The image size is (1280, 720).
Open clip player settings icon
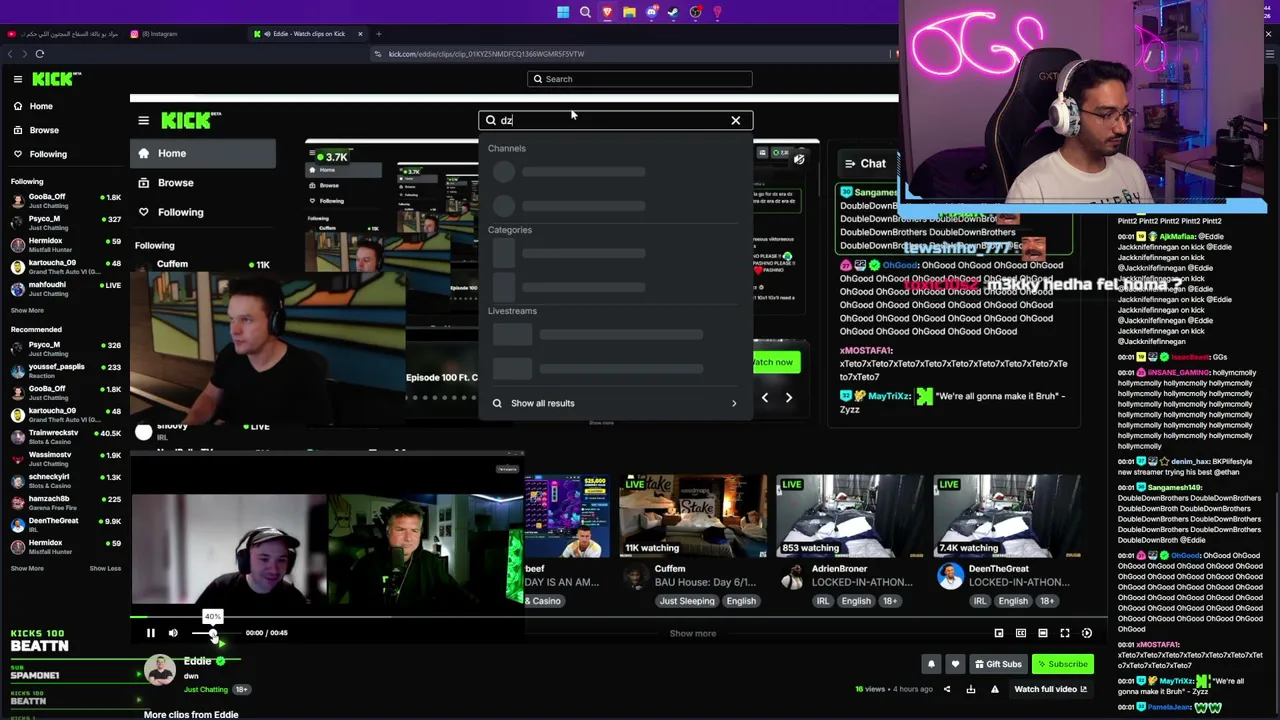coord(1087,633)
